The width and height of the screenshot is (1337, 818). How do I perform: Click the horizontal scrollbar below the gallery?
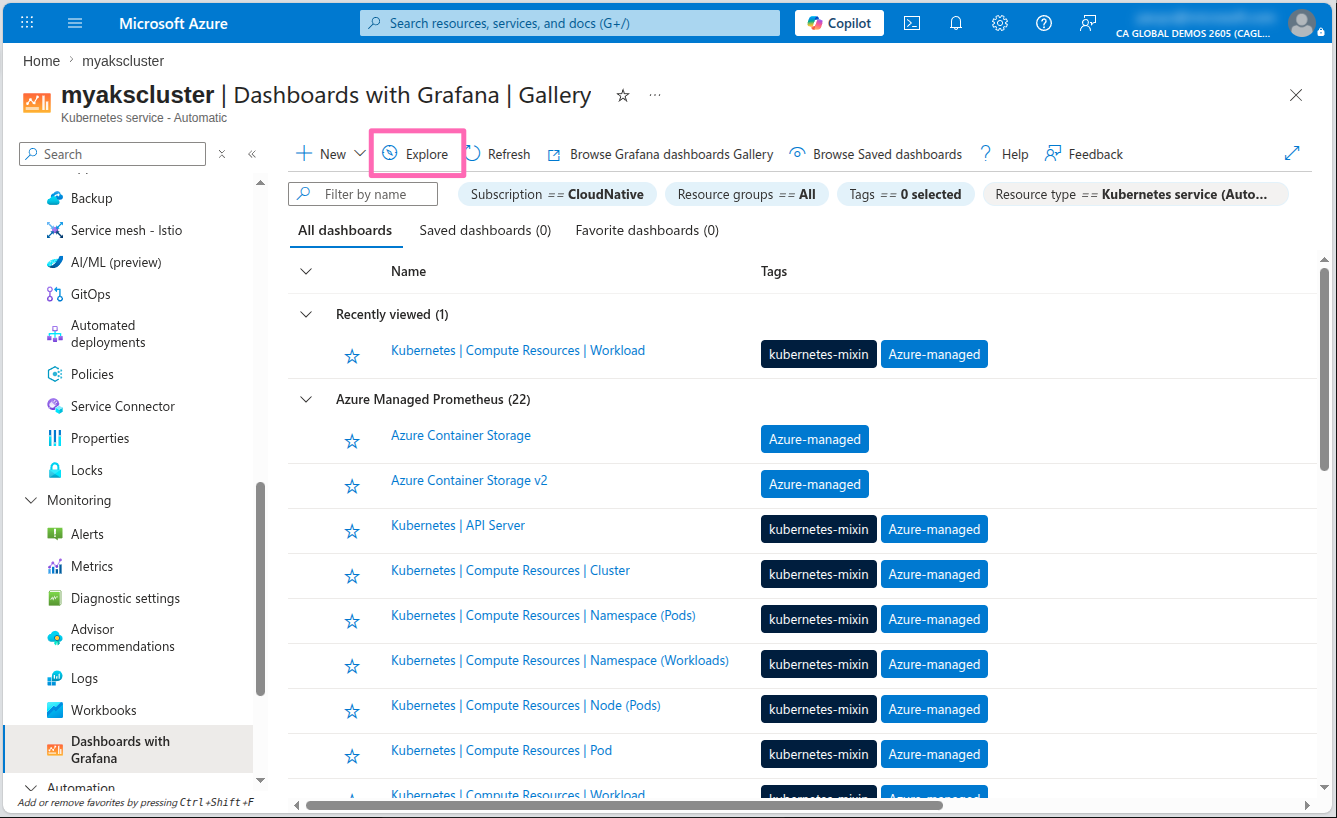624,805
